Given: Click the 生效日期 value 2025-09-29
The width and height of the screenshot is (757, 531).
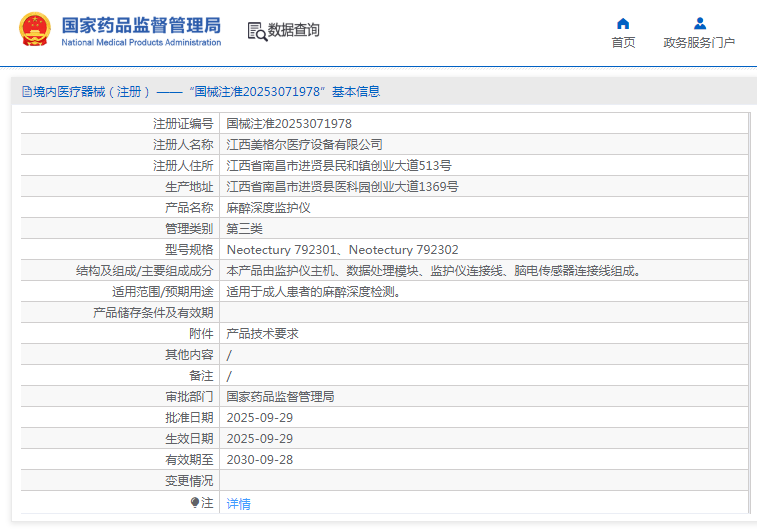Looking at the screenshot, I should tap(260, 438).
